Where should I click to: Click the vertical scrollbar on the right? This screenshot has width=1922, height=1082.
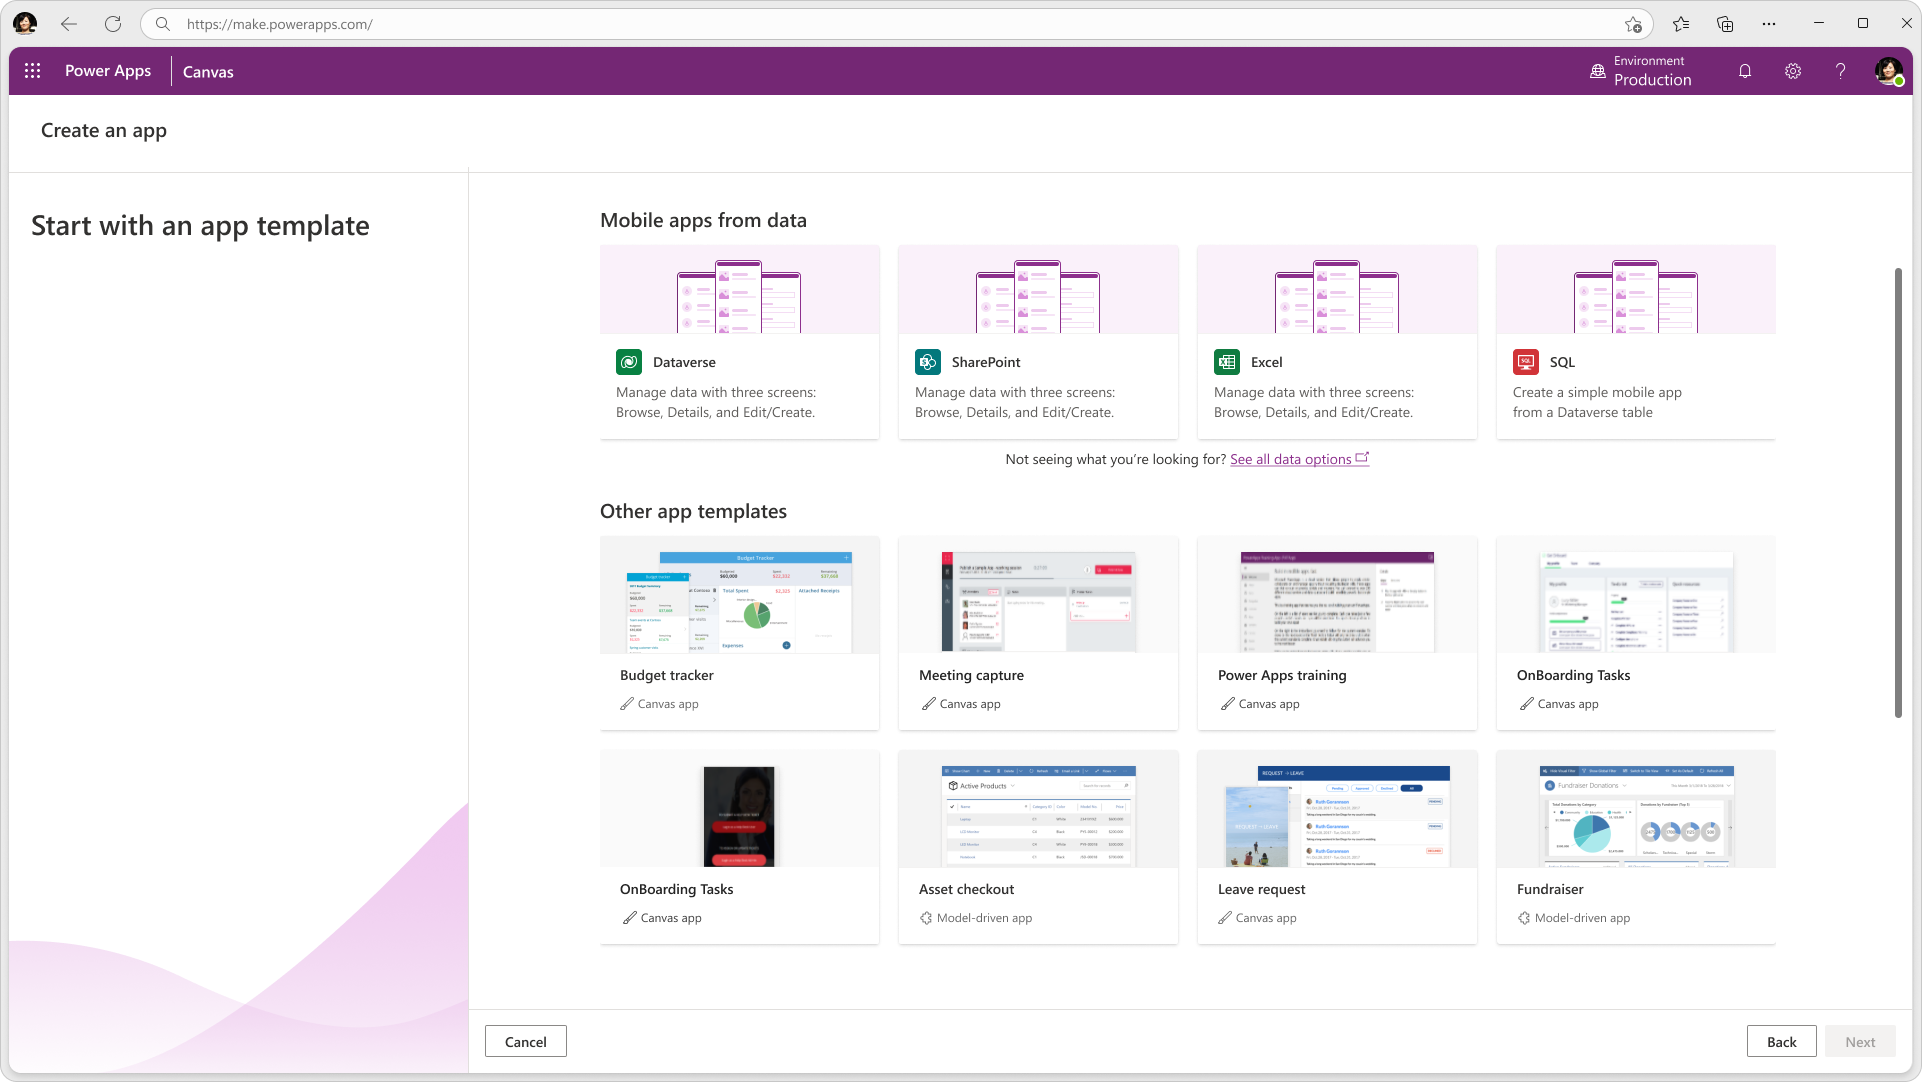click(x=1897, y=492)
